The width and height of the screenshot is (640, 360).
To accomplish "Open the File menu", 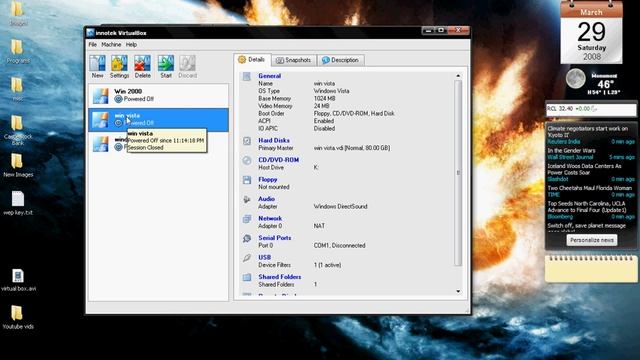I will point(93,44).
